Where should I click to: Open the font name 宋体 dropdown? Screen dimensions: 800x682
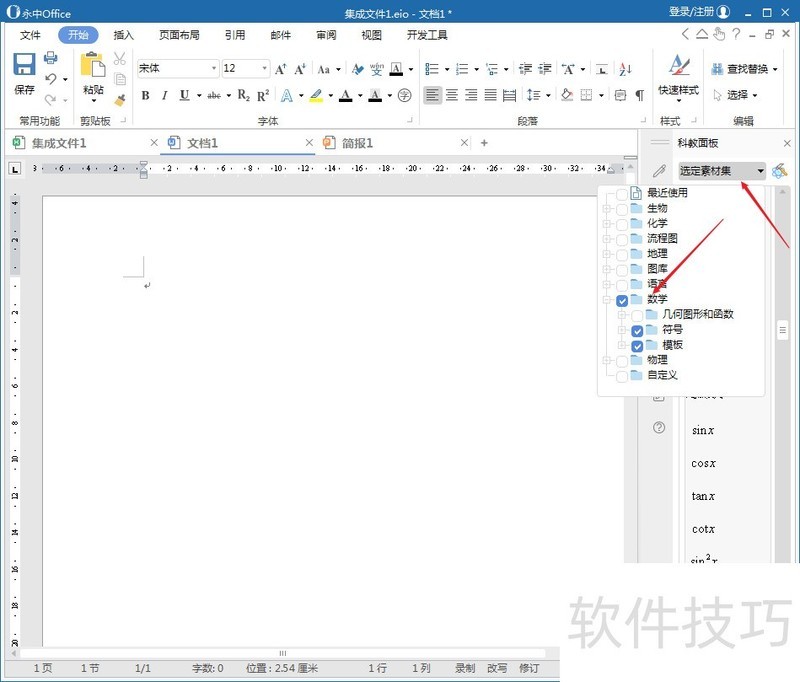(x=214, y=68)
